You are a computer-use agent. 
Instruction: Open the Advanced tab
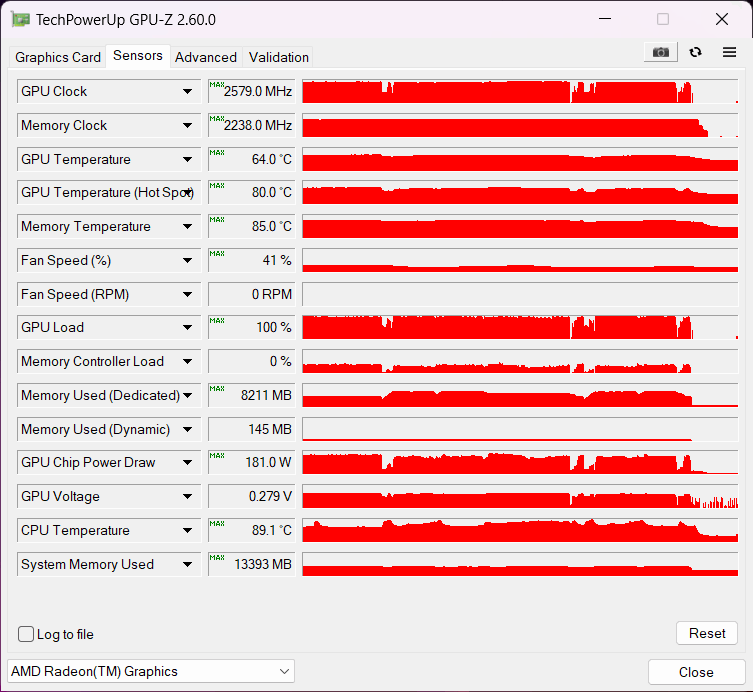206,57
